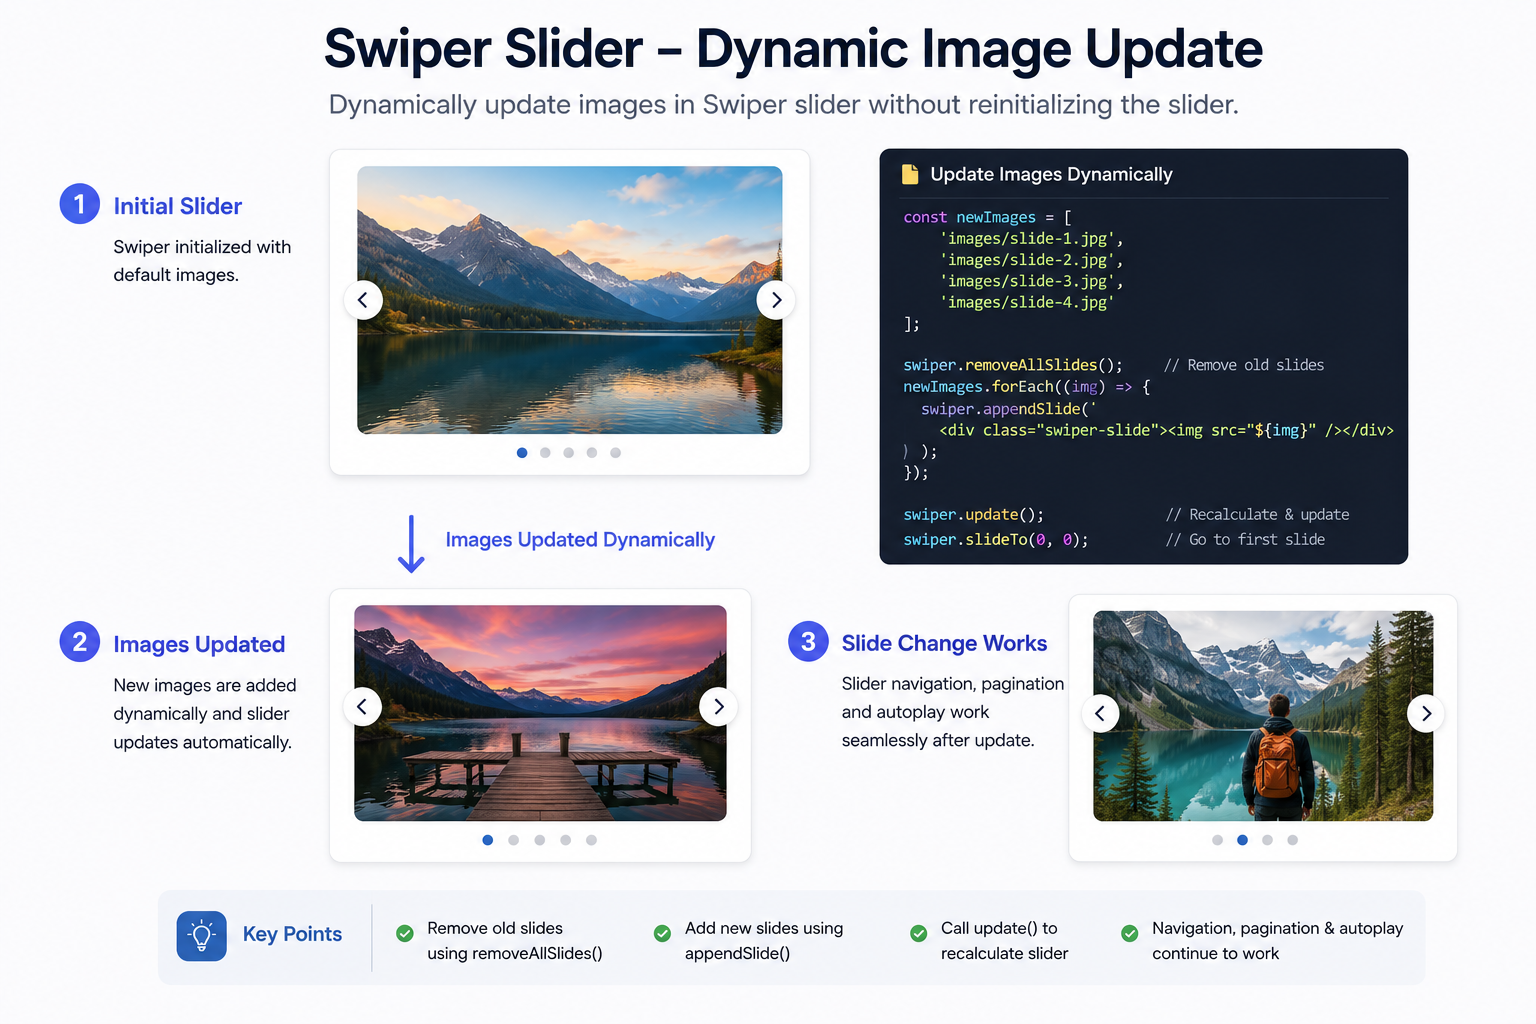Select the fourth pagination dot under the mountain lake slider
Image resolution: width=1536 pixels, height=1024 pixels.
click(x=592, y=453)
